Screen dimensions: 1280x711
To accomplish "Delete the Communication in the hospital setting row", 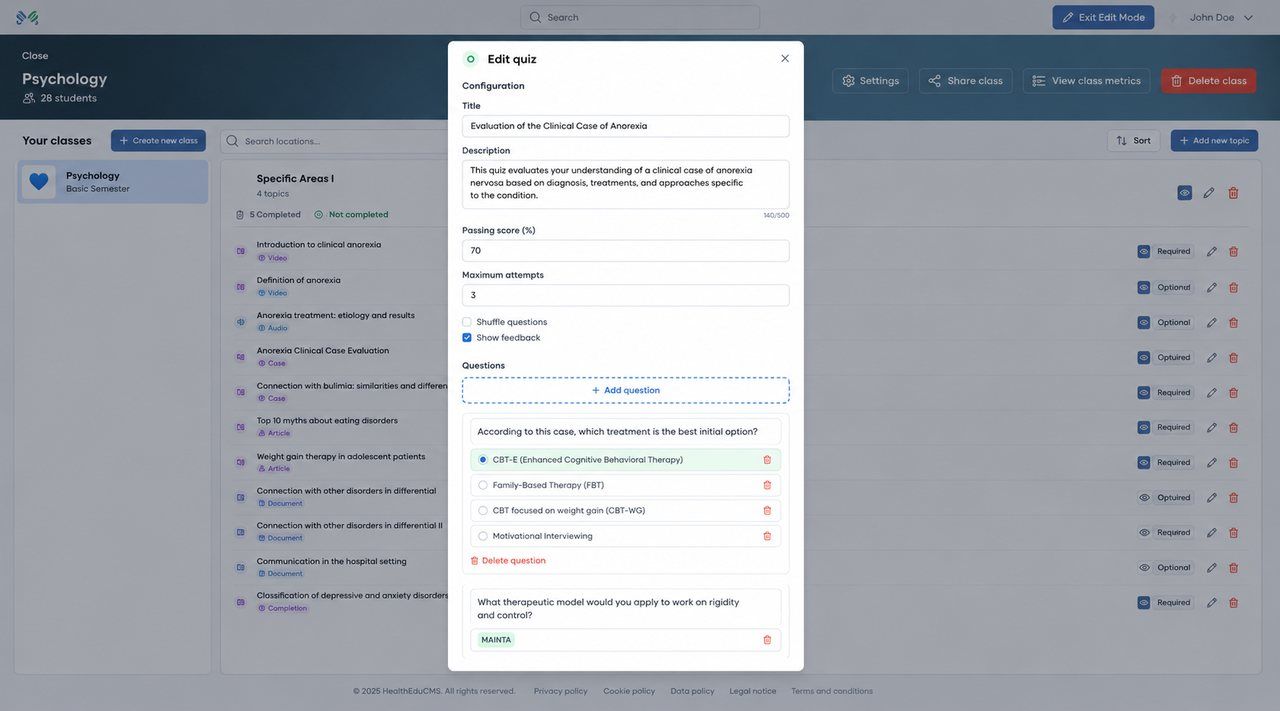I will click(1234, 568).
